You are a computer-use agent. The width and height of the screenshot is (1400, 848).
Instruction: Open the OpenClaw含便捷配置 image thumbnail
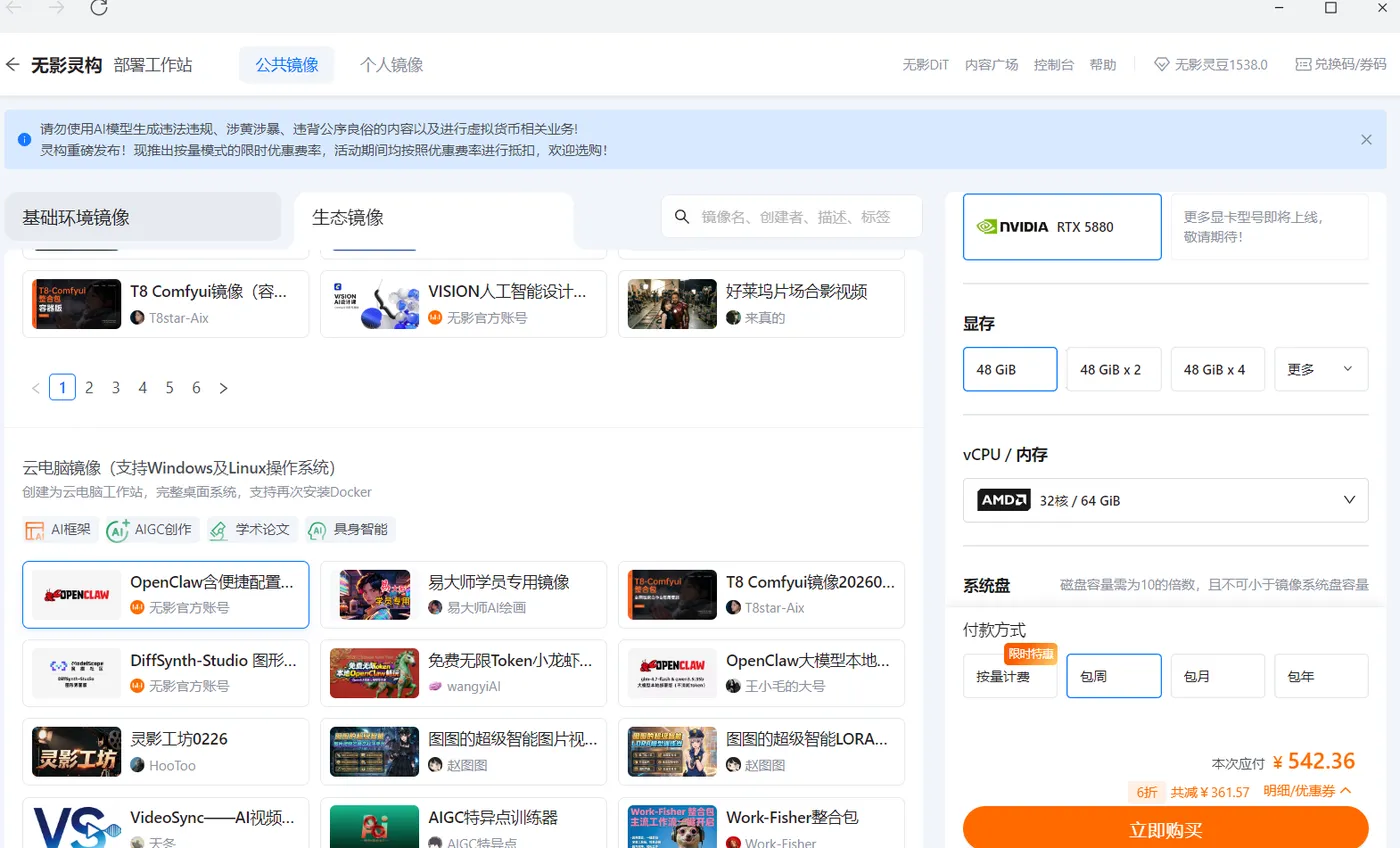pyautogui.click(x=77, y=595)
